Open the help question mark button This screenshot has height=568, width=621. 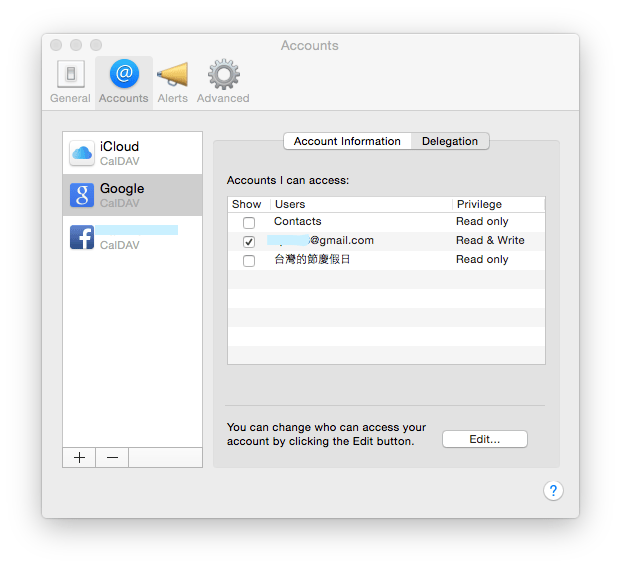553,490
